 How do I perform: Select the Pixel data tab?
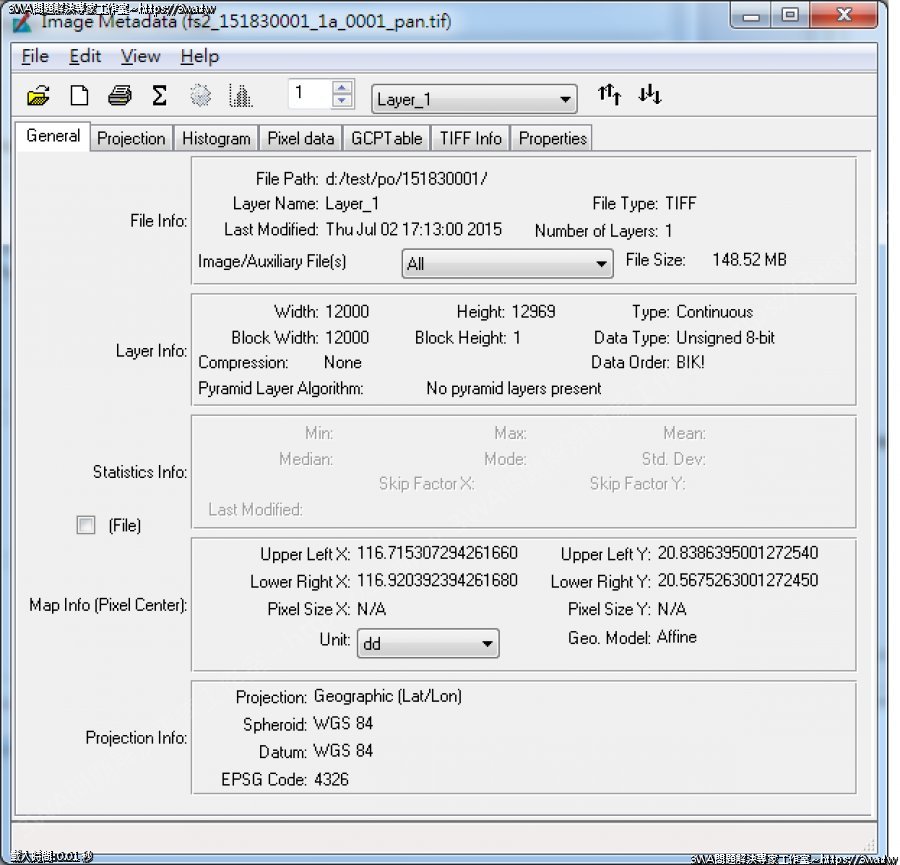[301, 138]
